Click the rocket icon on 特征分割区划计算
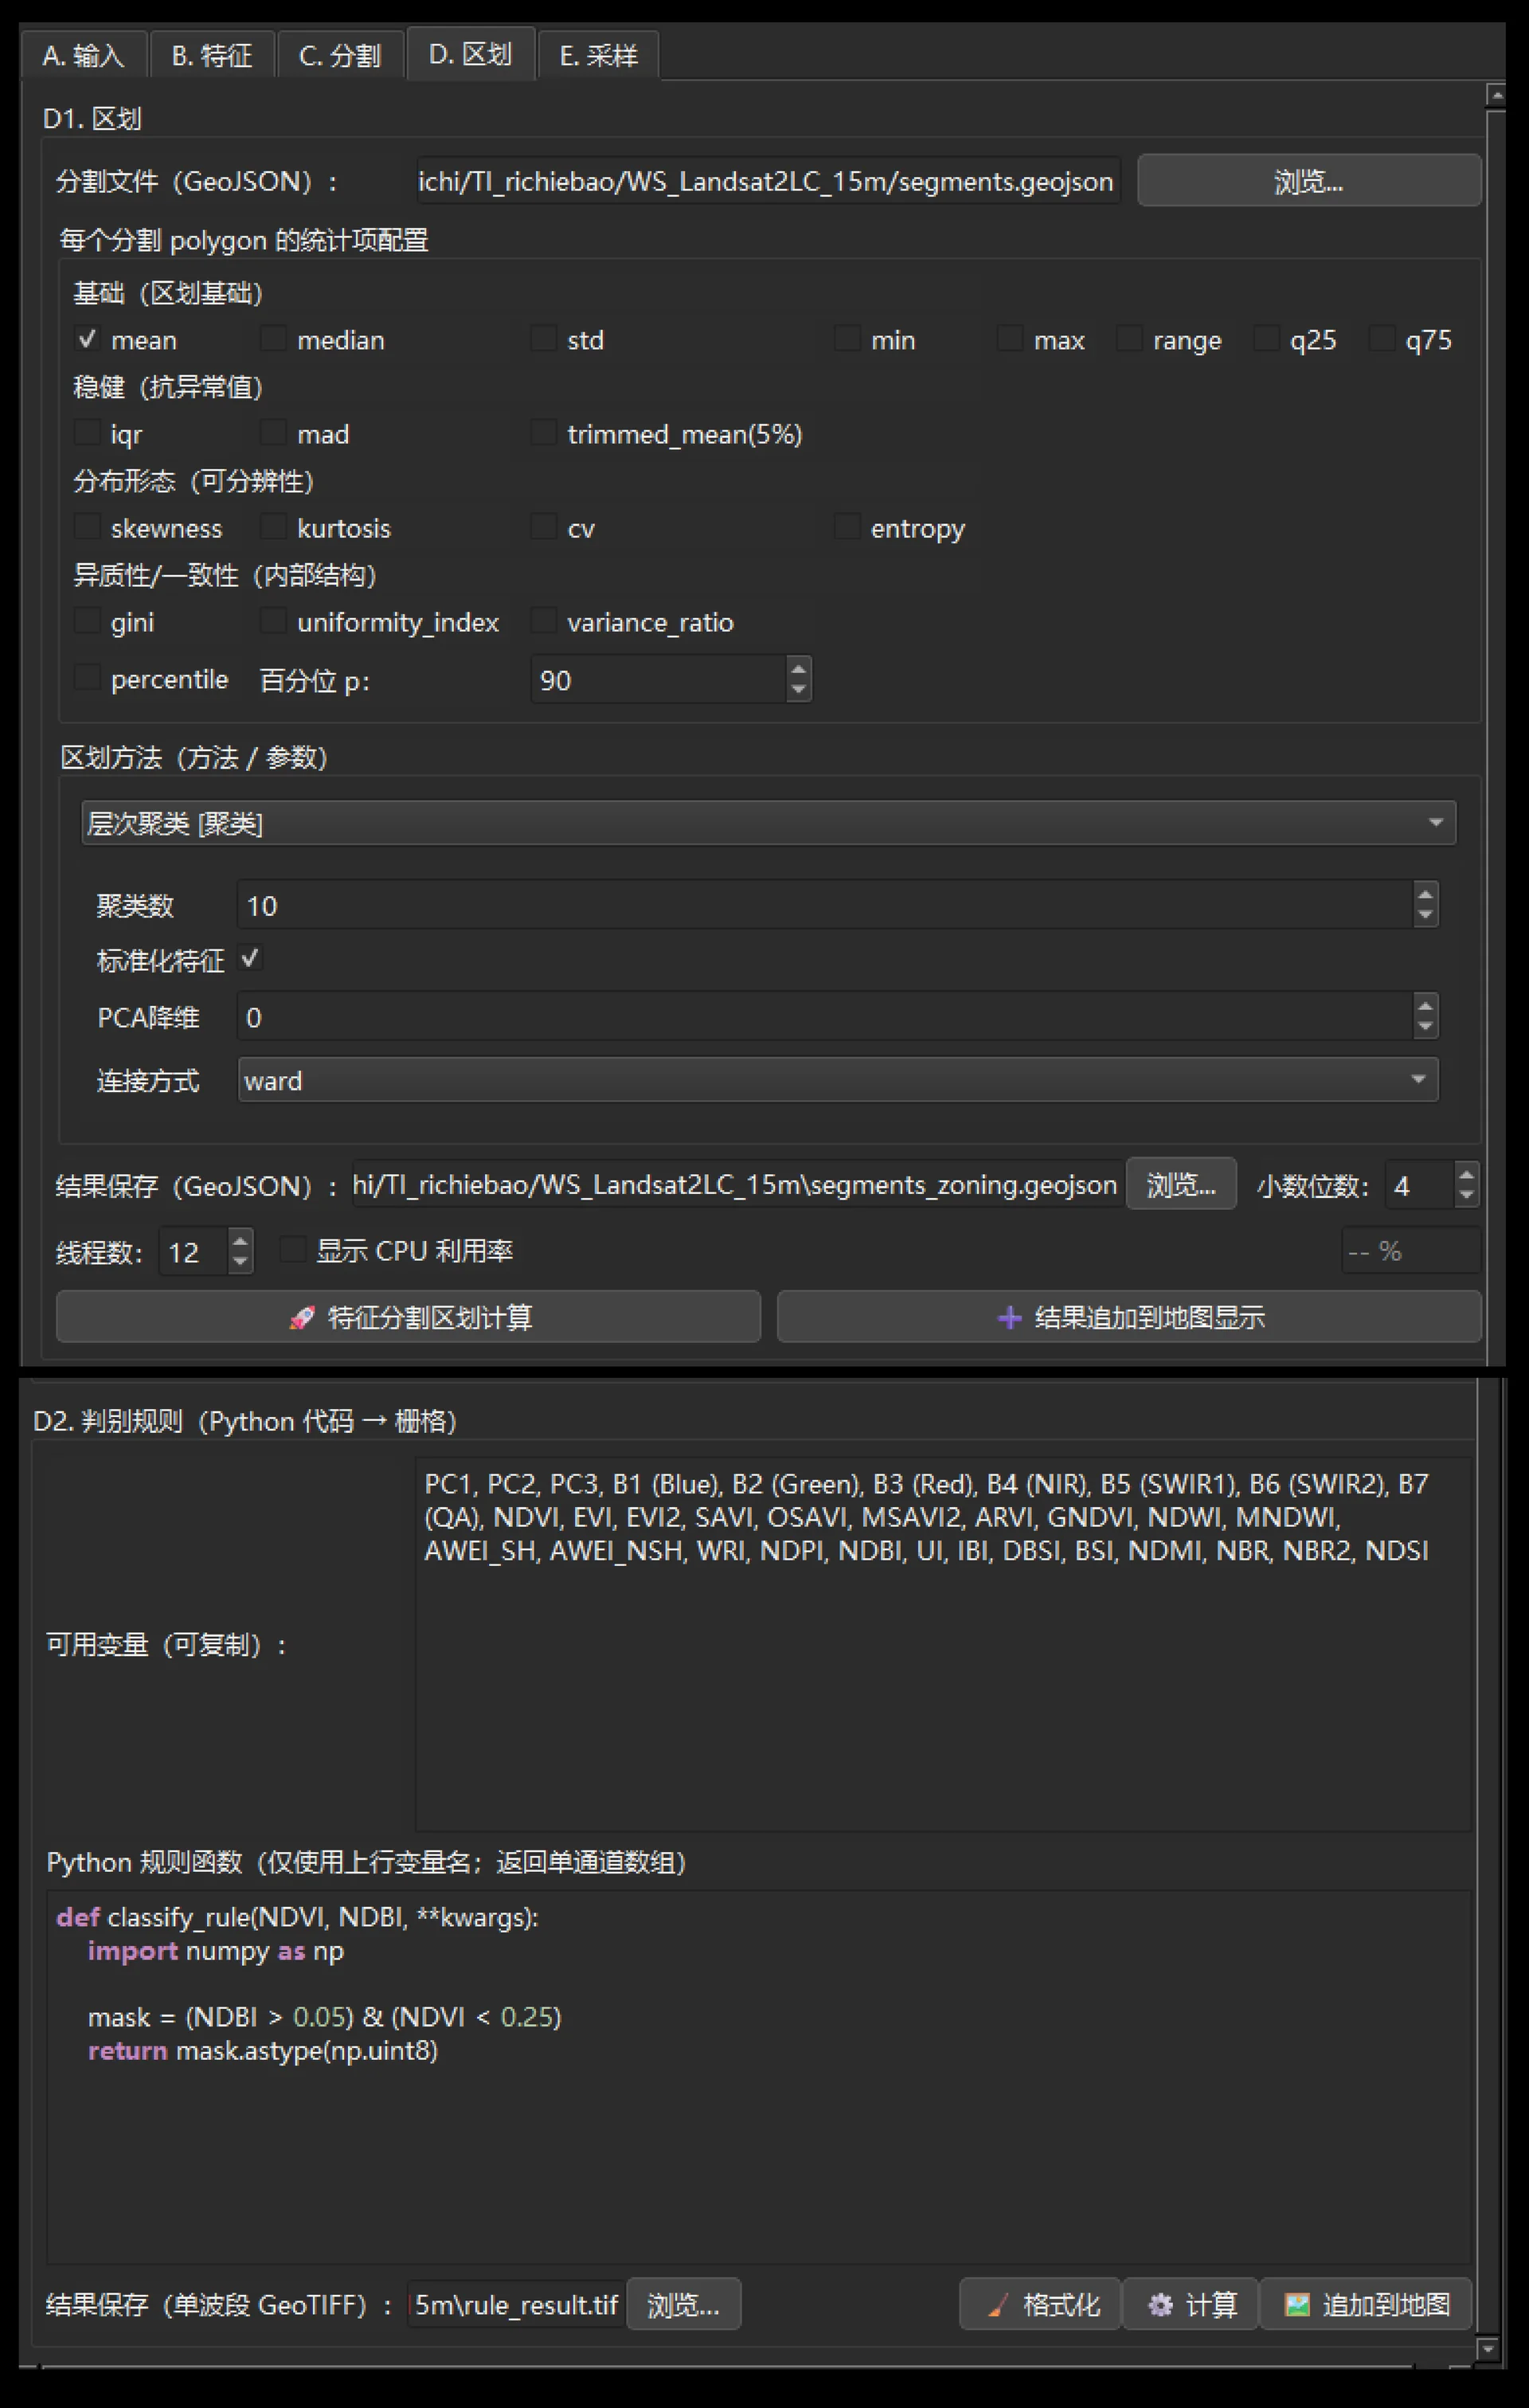Viewport: 1529px width, 2408px height. point(301,1318)
